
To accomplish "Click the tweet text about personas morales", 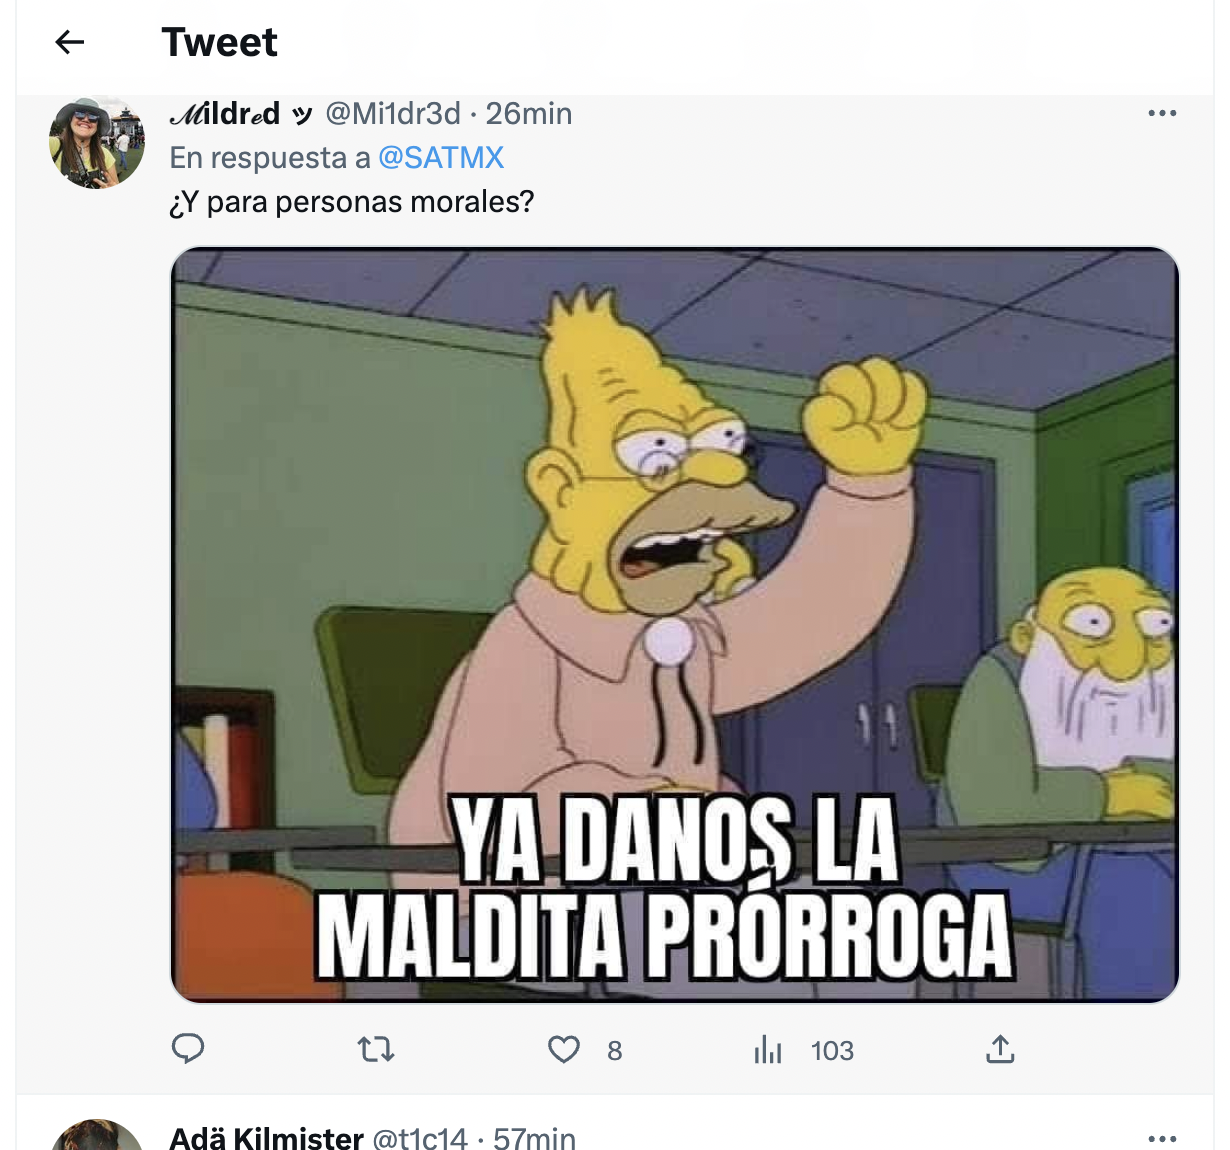I will 352,202.
